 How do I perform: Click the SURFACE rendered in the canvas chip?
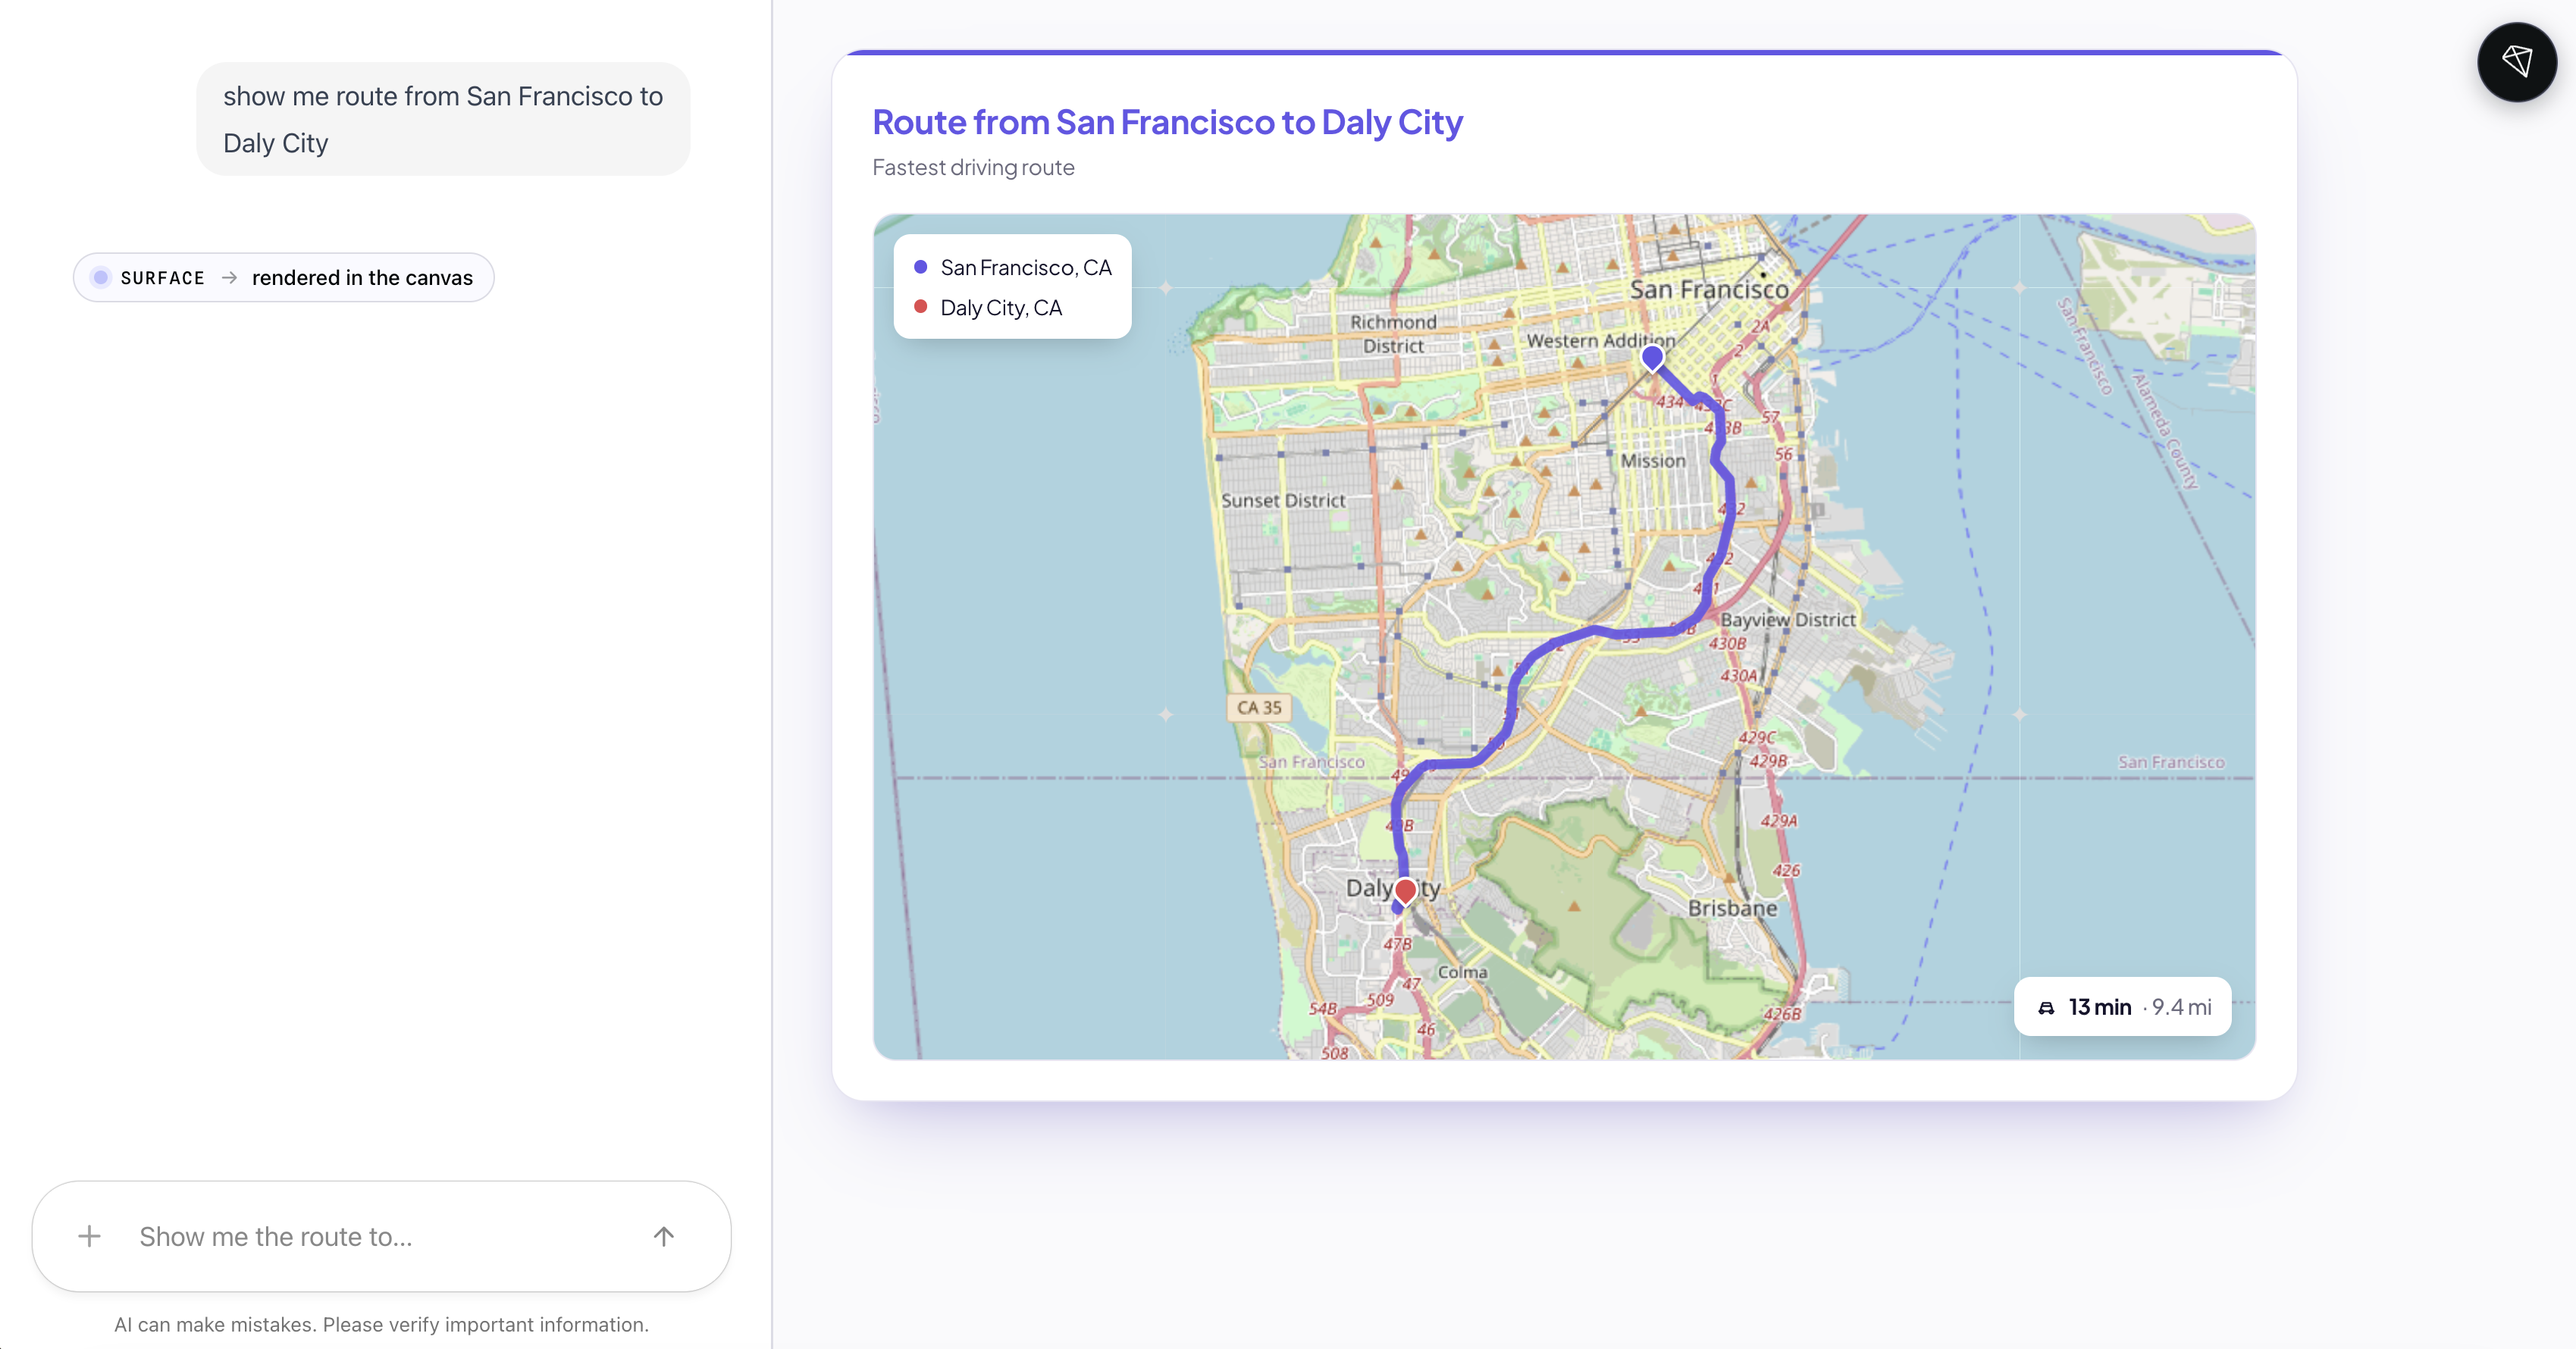point(283,277)
